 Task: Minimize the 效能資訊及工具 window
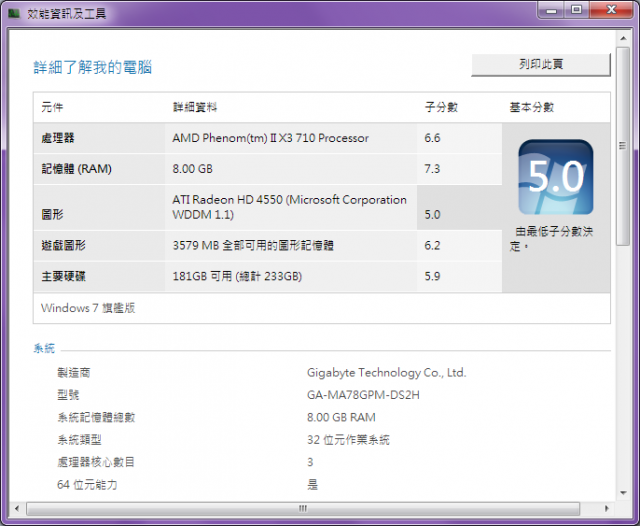click(551, 10)
